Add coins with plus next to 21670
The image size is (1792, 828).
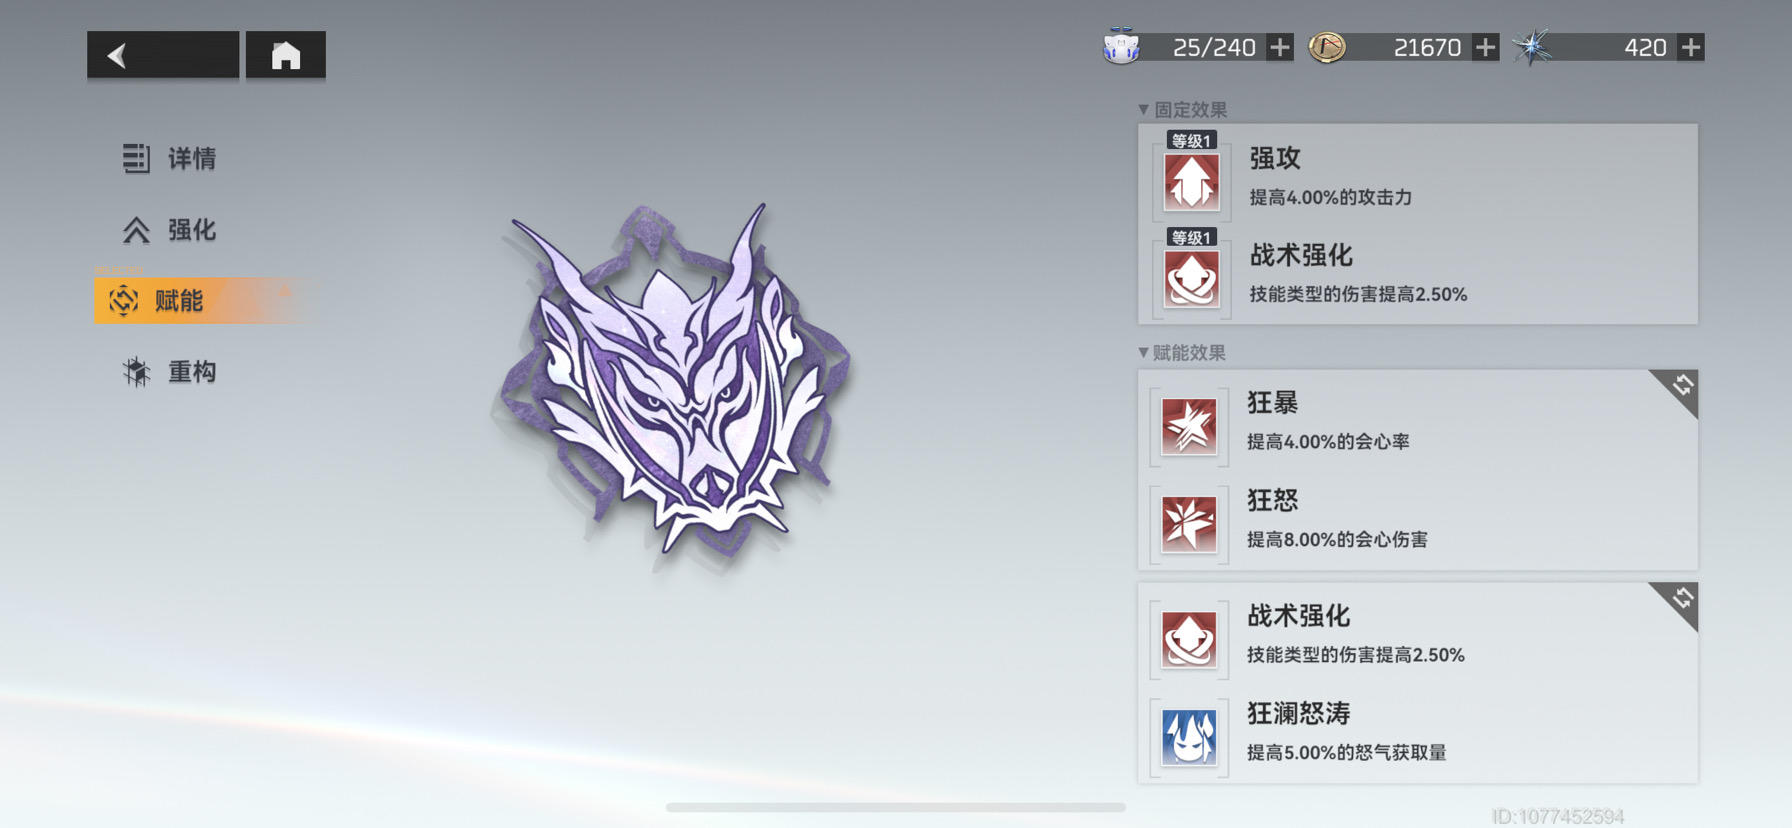coord(1485,47)
